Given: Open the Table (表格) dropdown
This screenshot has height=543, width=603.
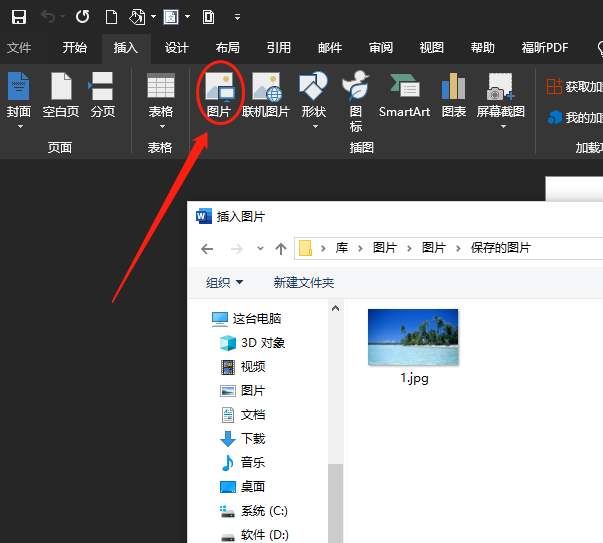Looking at the screenshot, I should 160,100.
